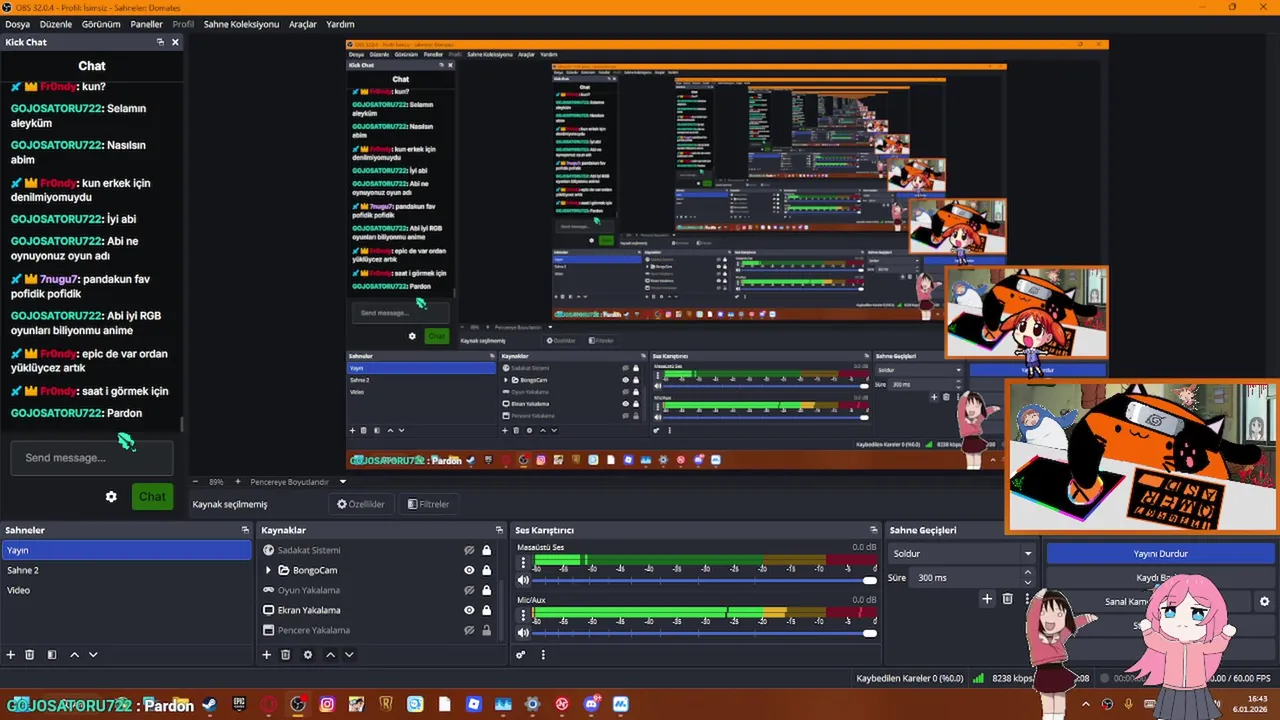Open the Araçlar menu

tap(303, 24)
